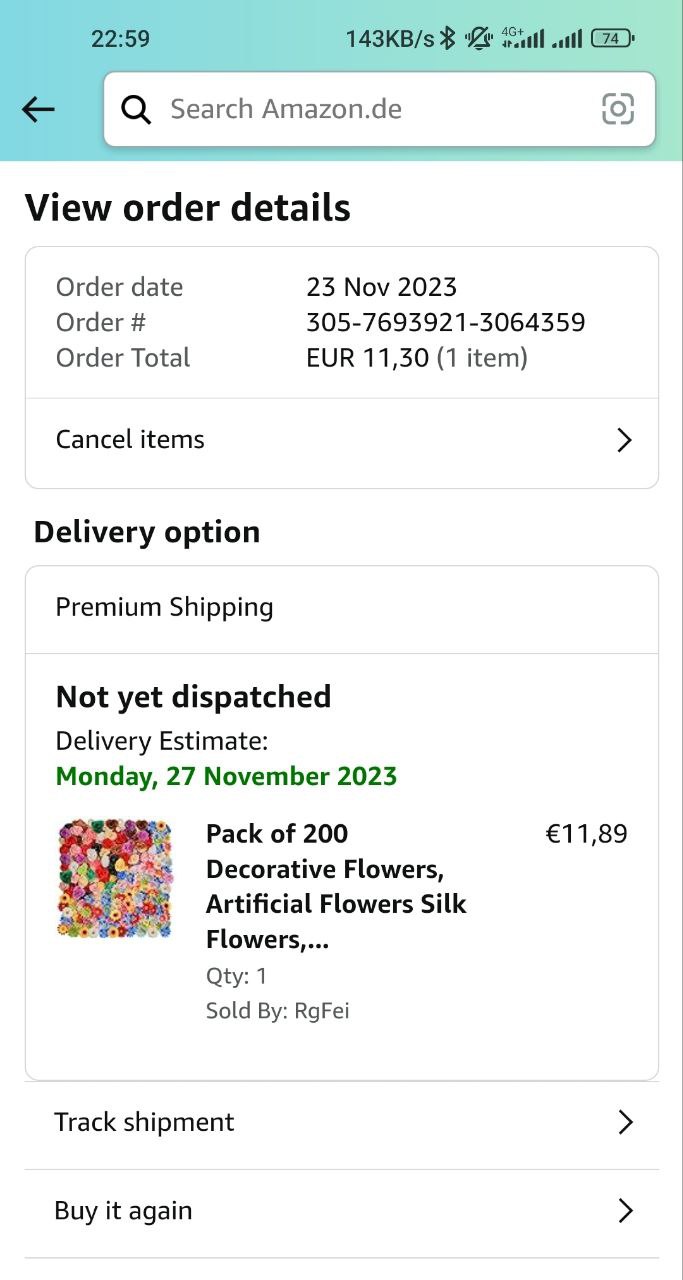Open the decorative flowers product thumbnail
Screen dimensions: 683x1280
coord(114,879)
